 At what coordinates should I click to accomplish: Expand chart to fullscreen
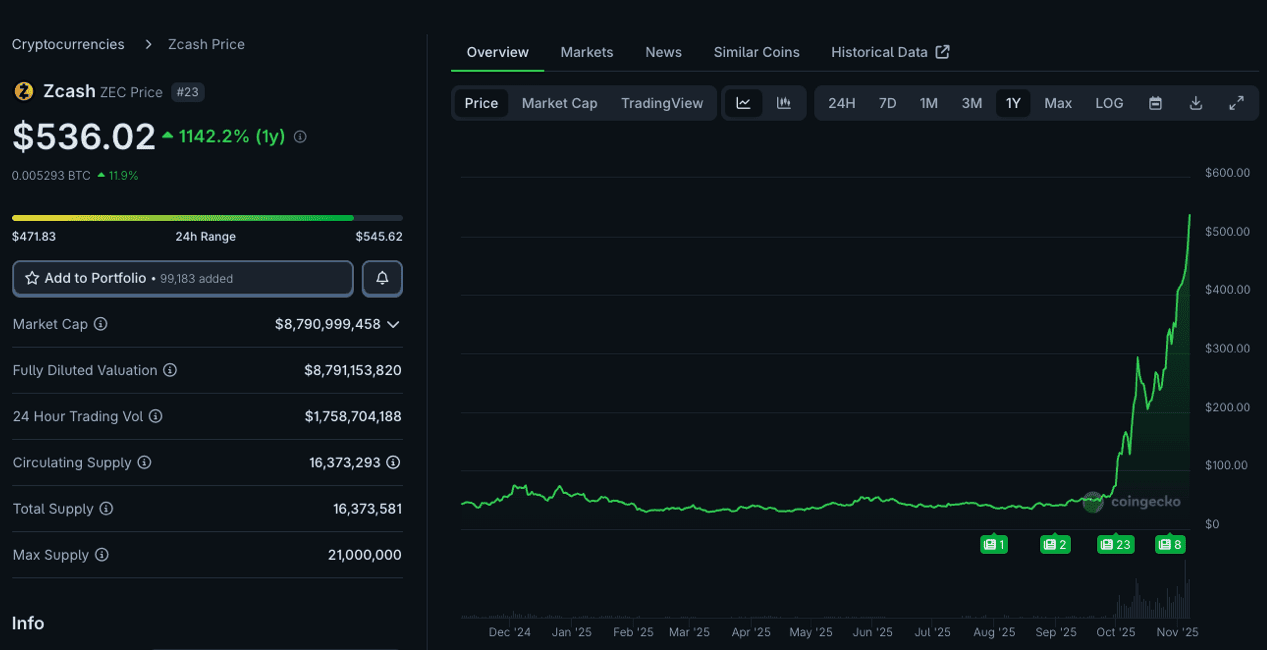tap(1236, 103)
